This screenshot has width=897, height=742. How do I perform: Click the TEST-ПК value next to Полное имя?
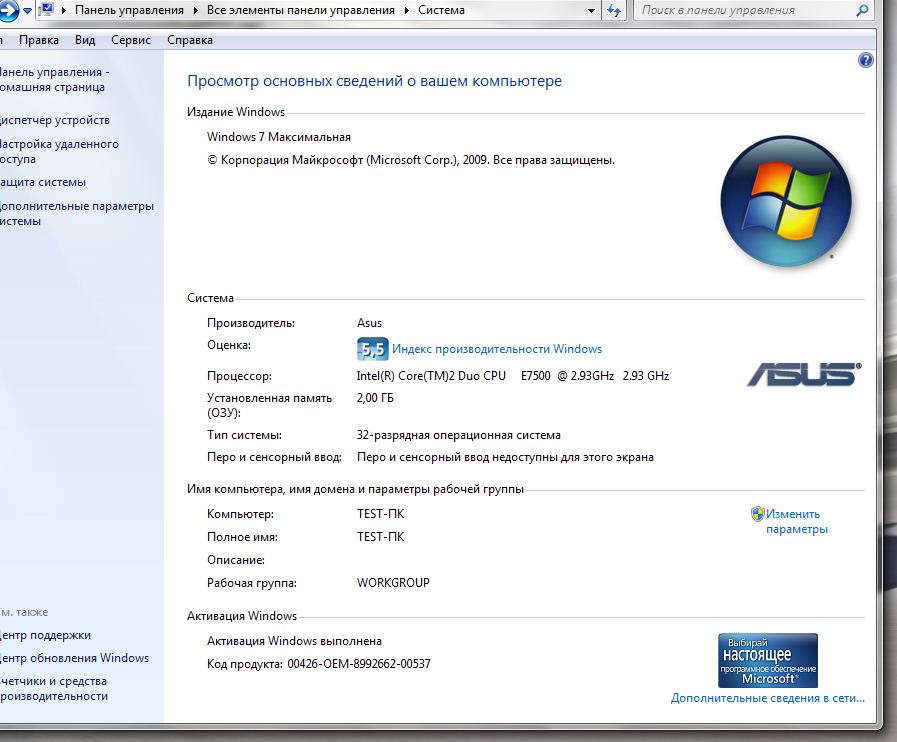point(380,537)
